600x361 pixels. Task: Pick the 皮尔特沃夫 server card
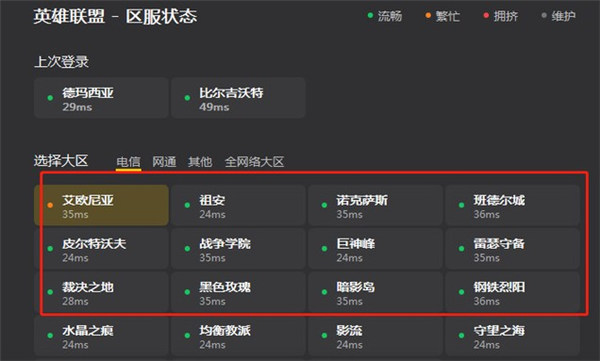coord(101,249)
